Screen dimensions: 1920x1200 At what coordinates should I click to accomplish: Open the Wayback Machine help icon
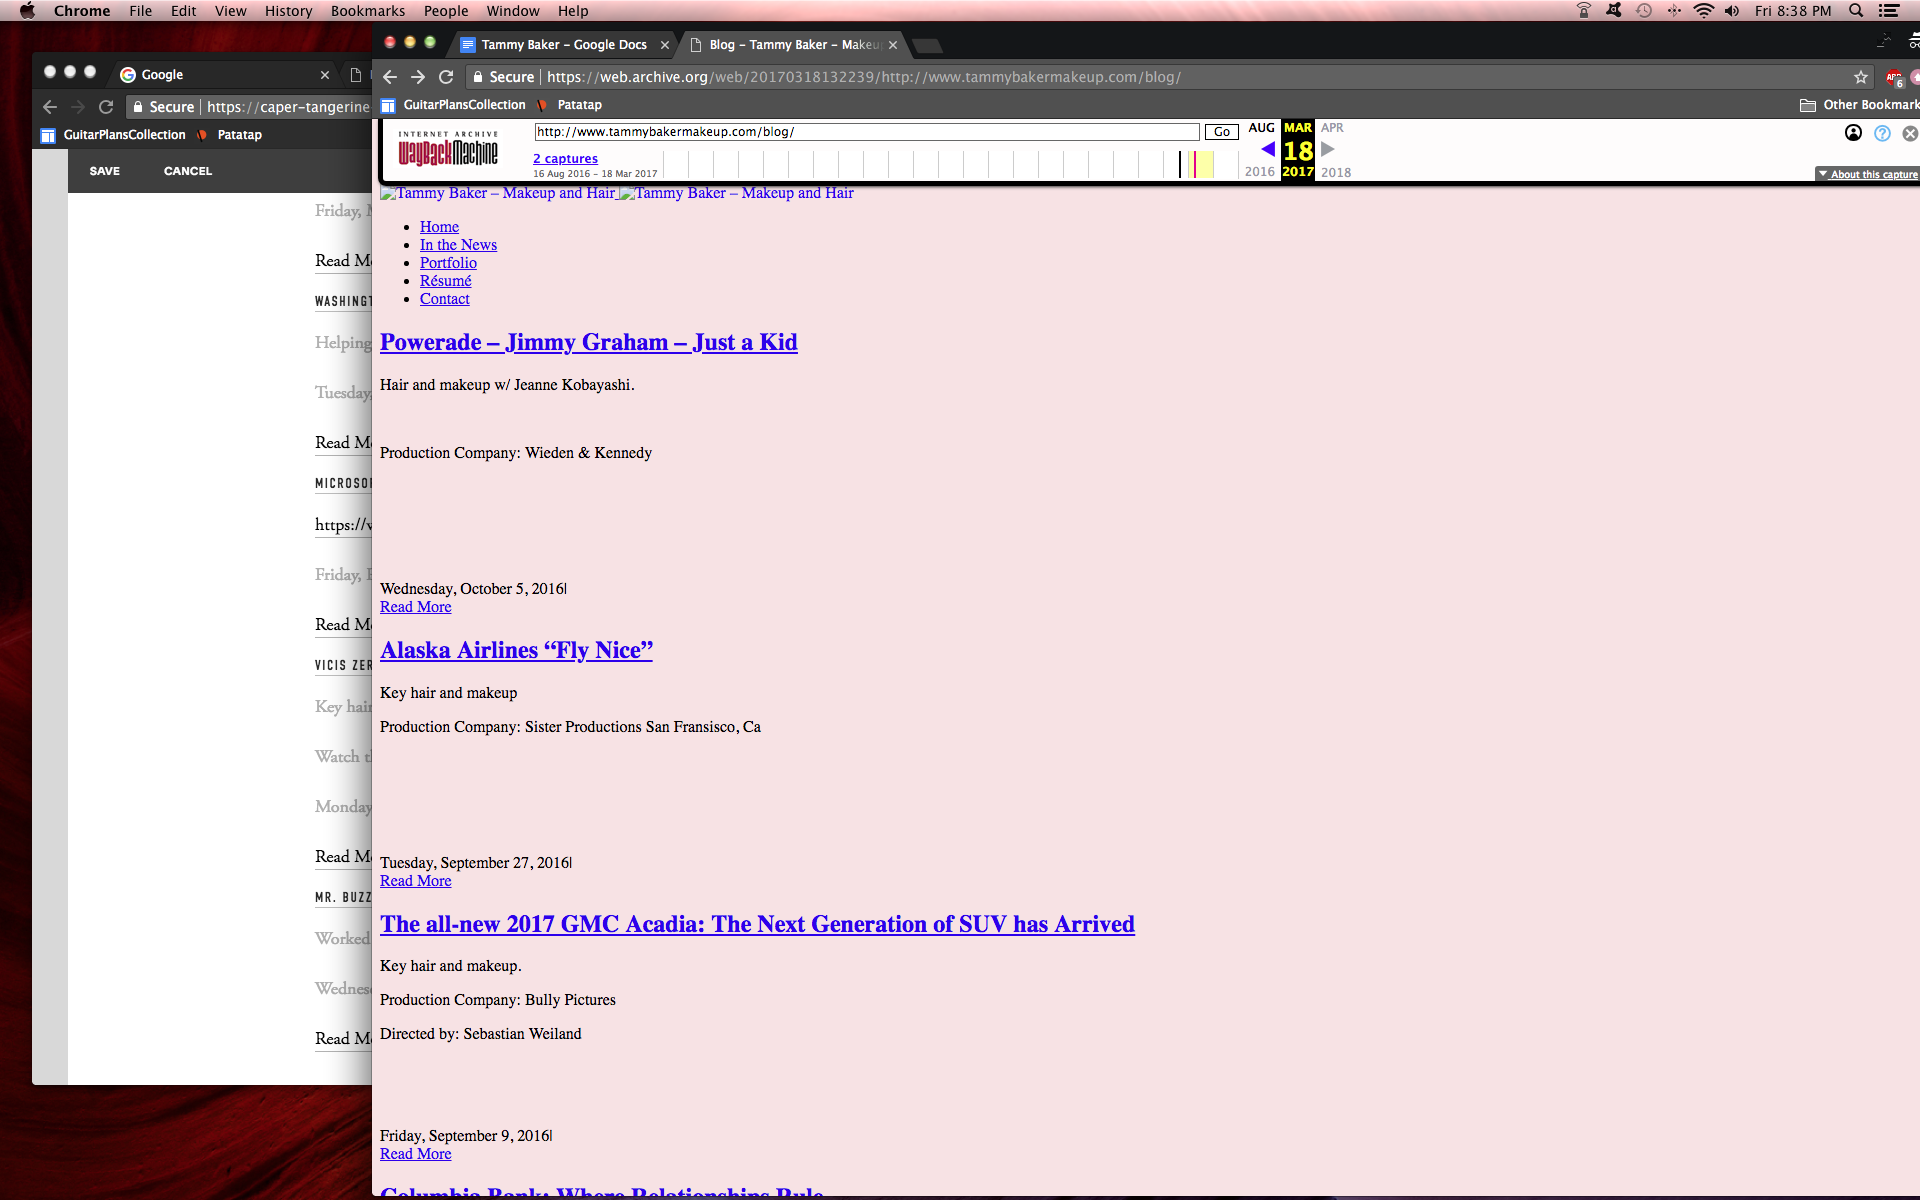[1882, 133]
